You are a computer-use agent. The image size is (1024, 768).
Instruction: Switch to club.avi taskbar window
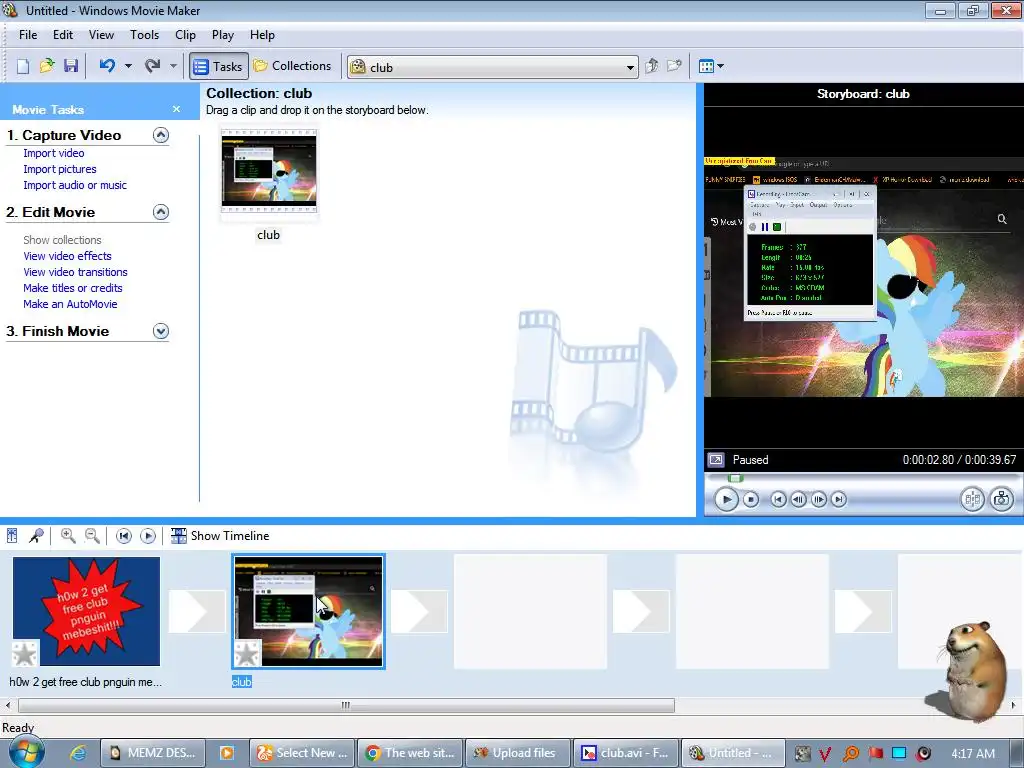click(x=626, y=753)
